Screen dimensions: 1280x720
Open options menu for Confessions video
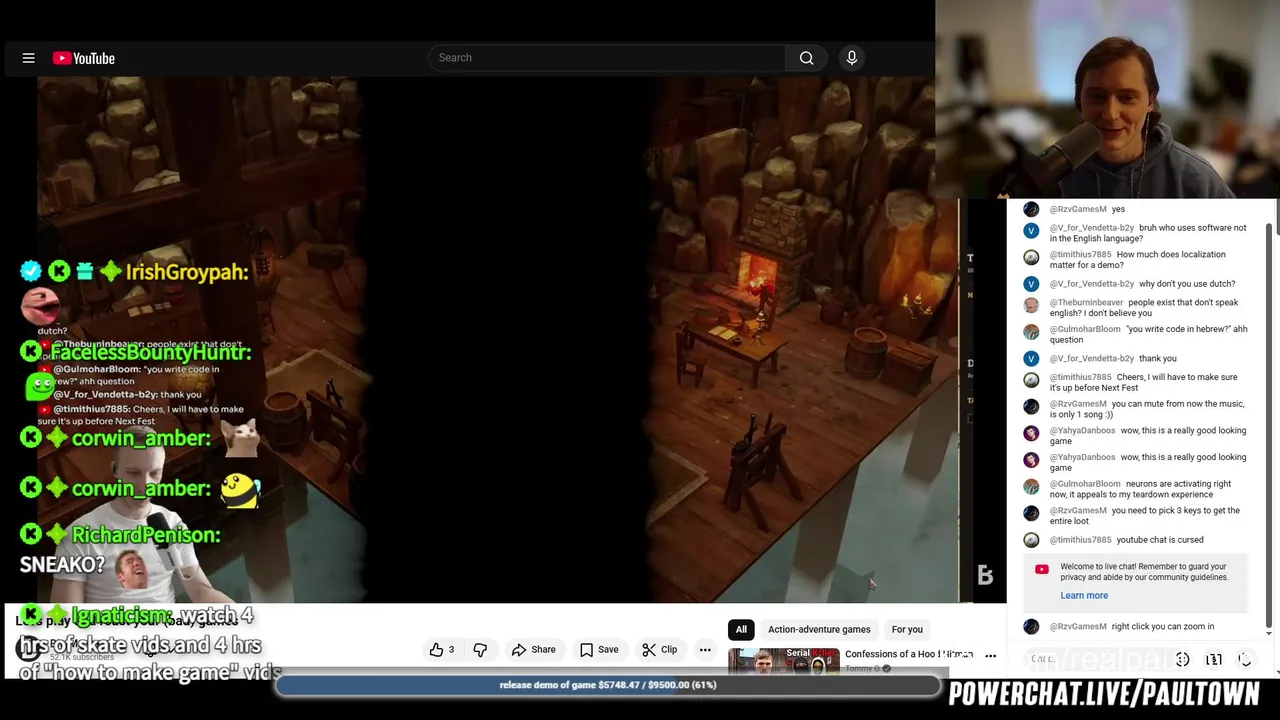[990, 656]
